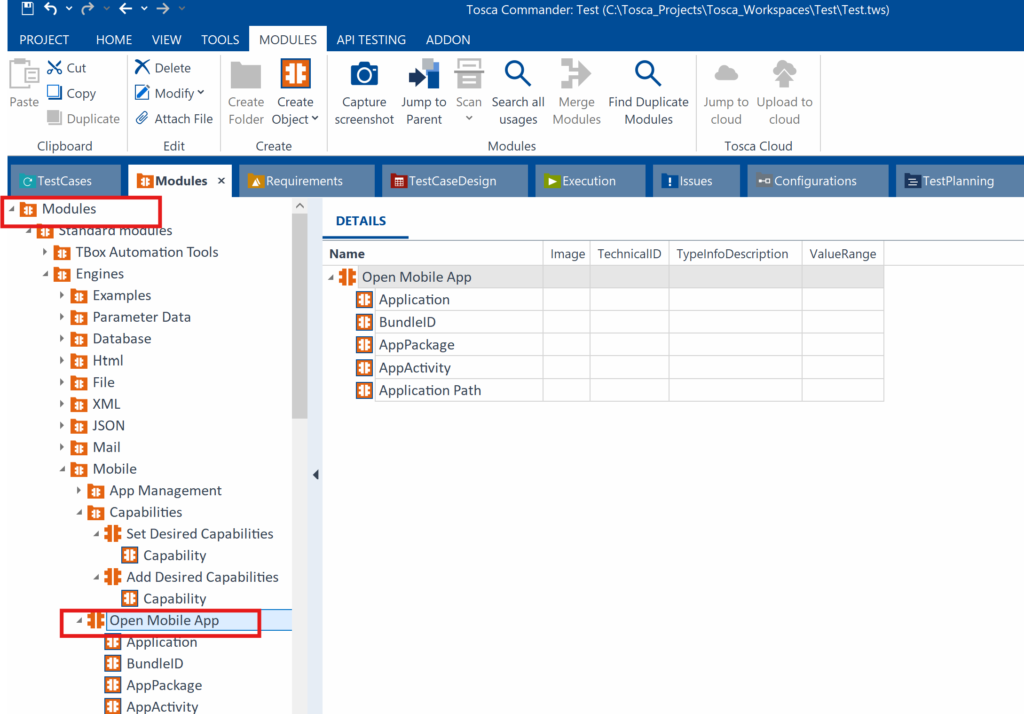The image size is (1024, 714).
Task: Click the Application Path row icon
Action: 364,391
